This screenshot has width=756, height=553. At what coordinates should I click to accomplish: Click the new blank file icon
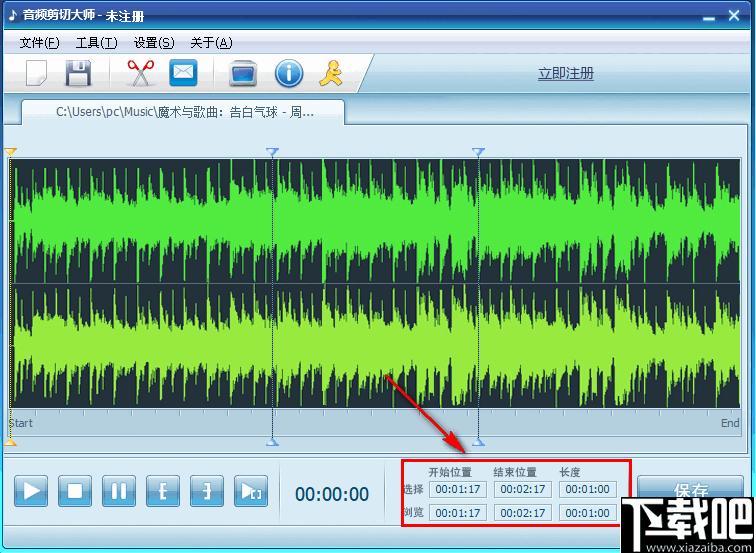[x=36, y=74]
